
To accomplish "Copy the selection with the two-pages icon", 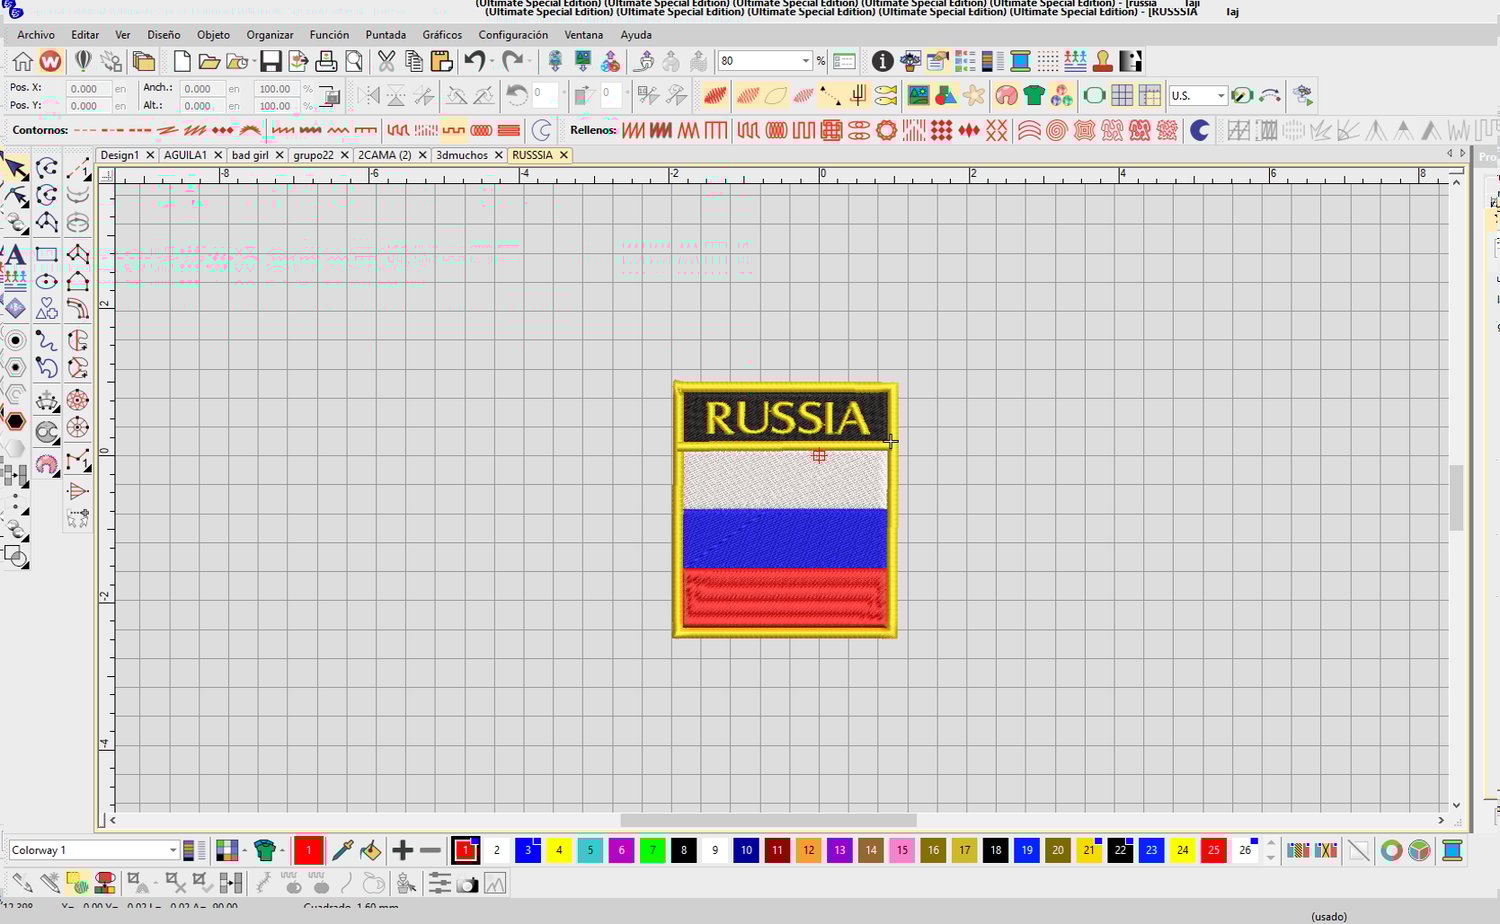I will point(413,62).
